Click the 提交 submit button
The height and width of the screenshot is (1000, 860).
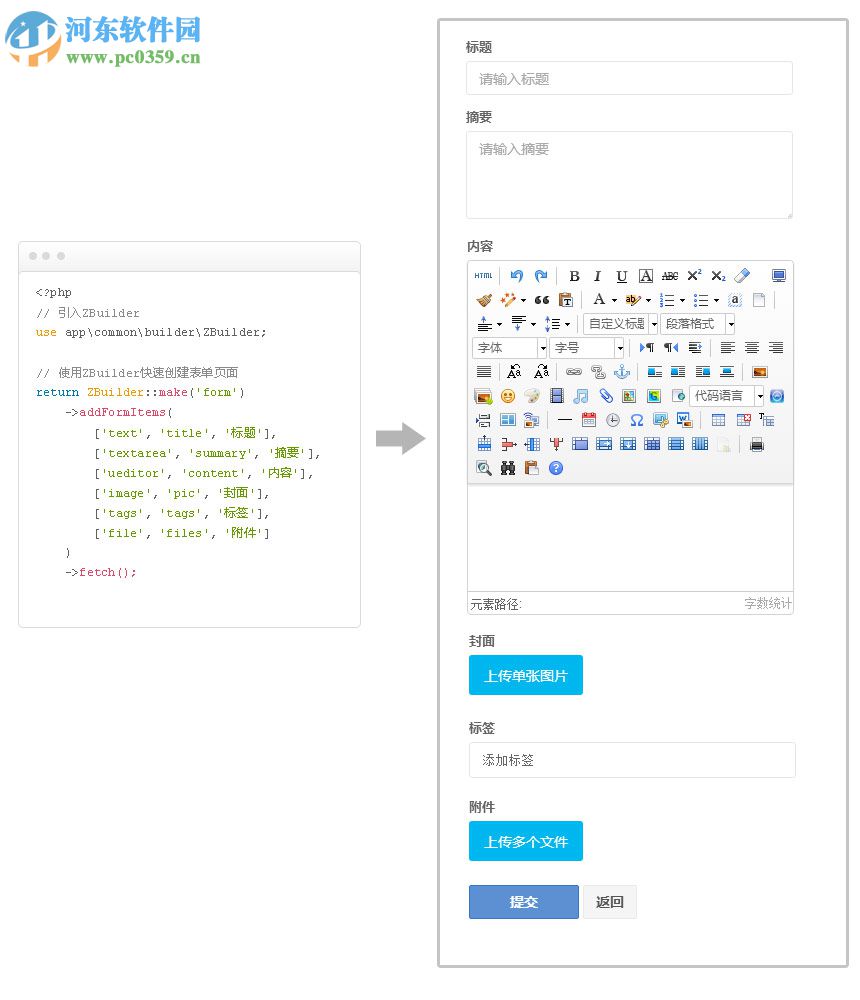(523, 901)
